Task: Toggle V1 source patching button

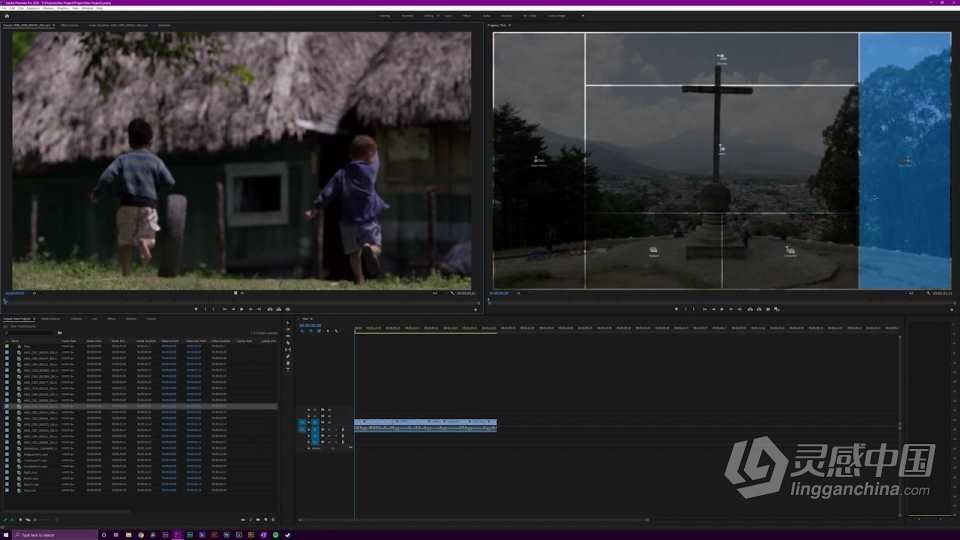Action: pos(302,422)
